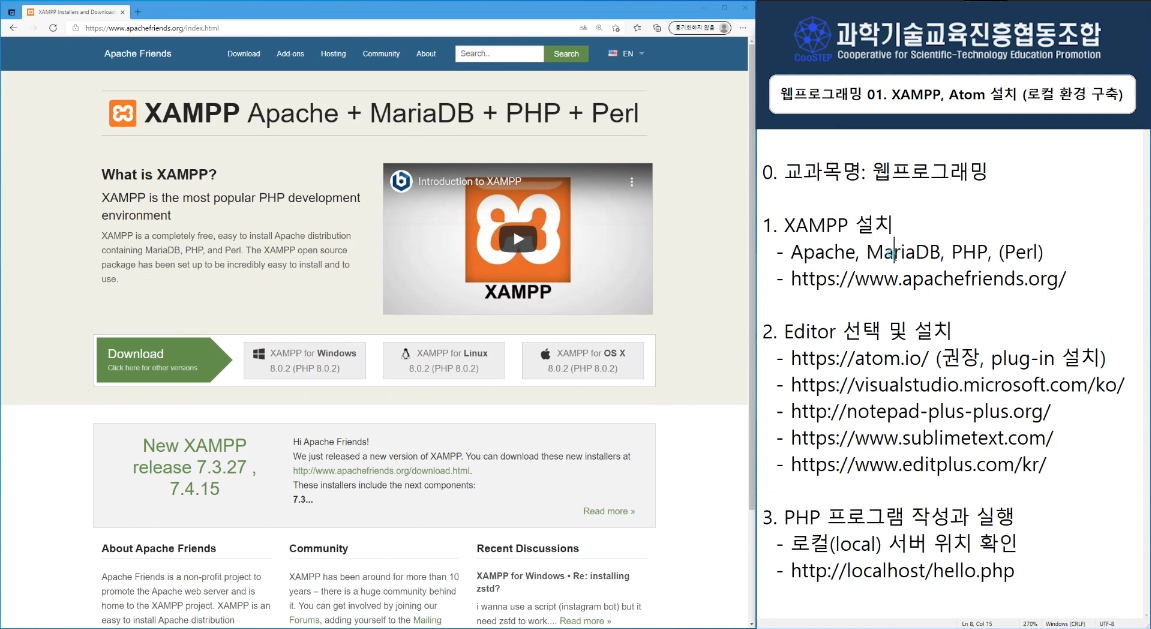Close the XAMPP Installers browser tab
The width and height of the screenshot is (1151, 629).
pyautogui.click(x=125, y=11)
